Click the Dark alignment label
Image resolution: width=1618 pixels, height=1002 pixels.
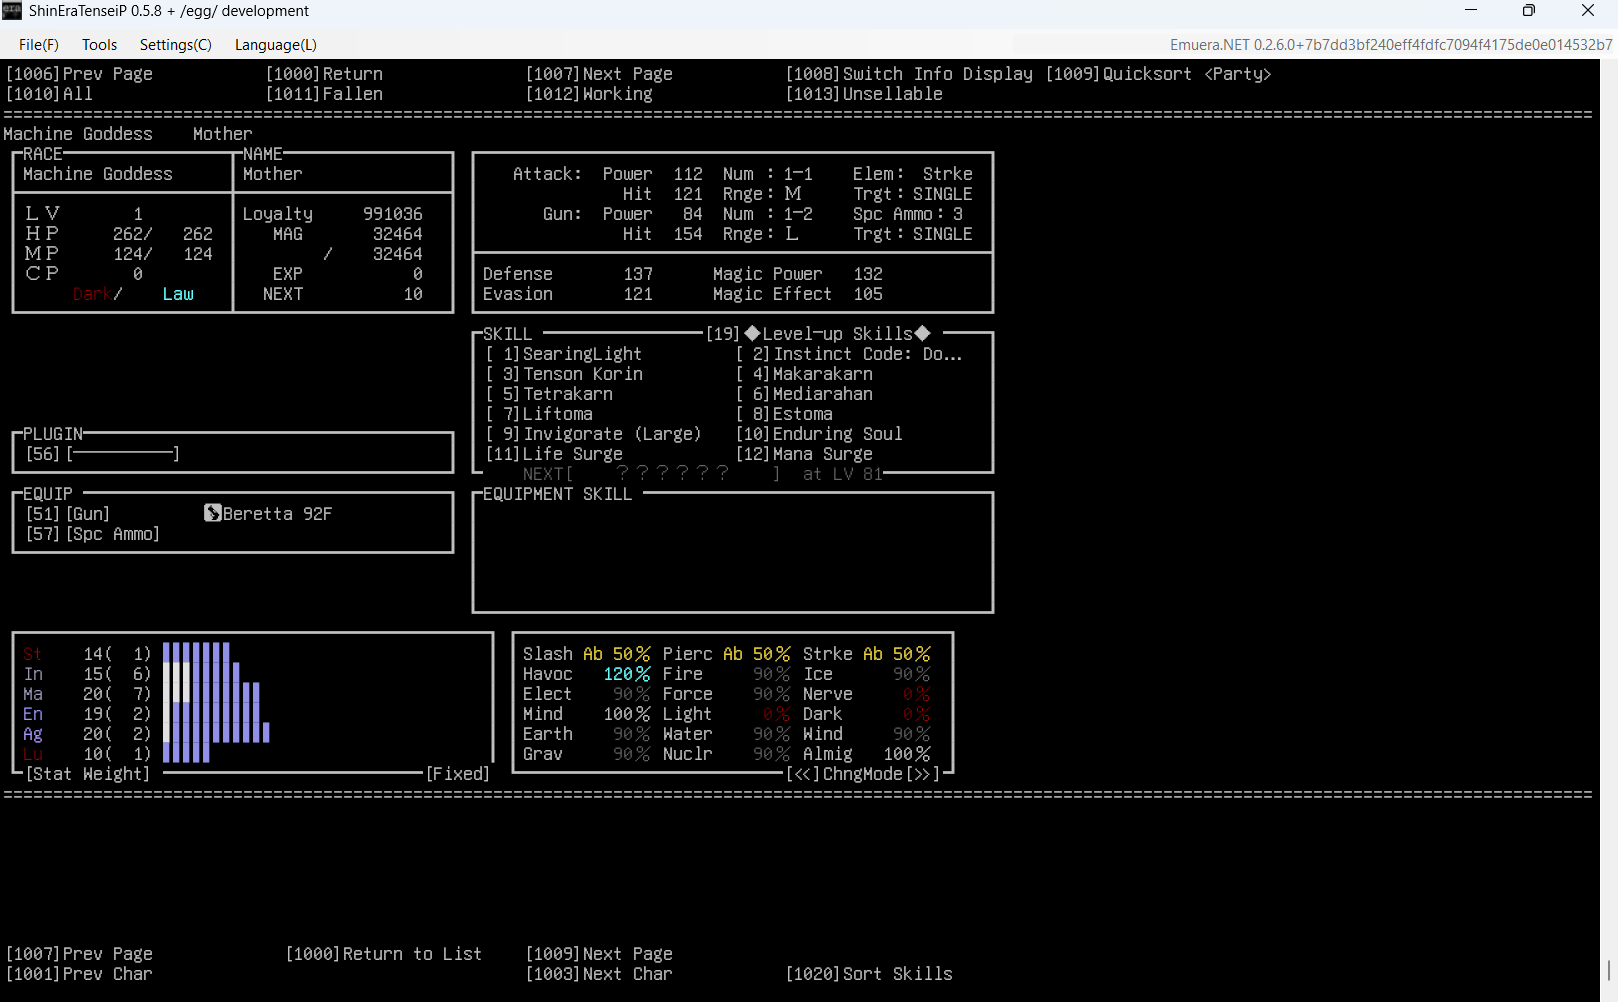(92, 294)
